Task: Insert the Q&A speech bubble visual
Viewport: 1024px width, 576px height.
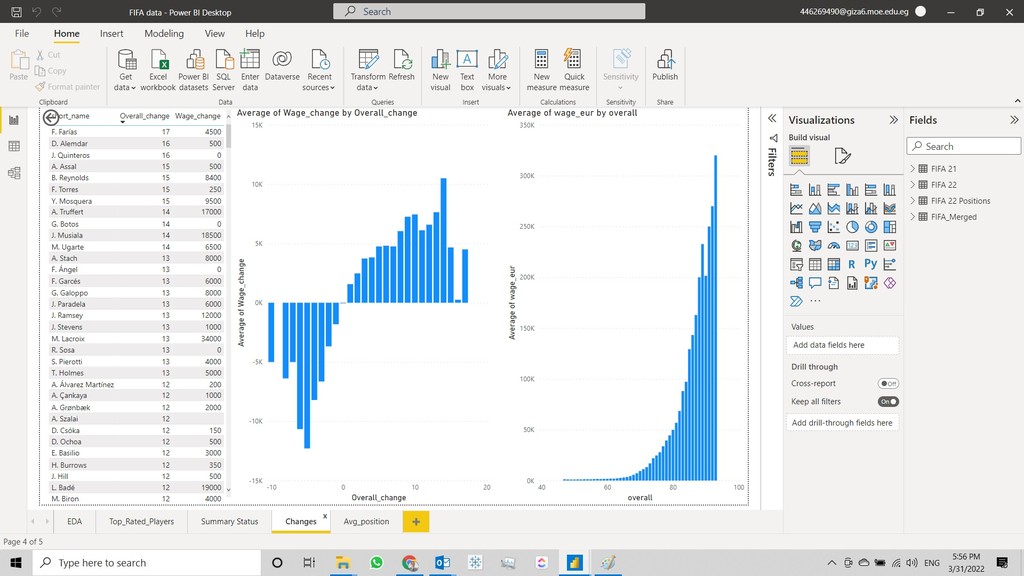Action: pos(815,283)
